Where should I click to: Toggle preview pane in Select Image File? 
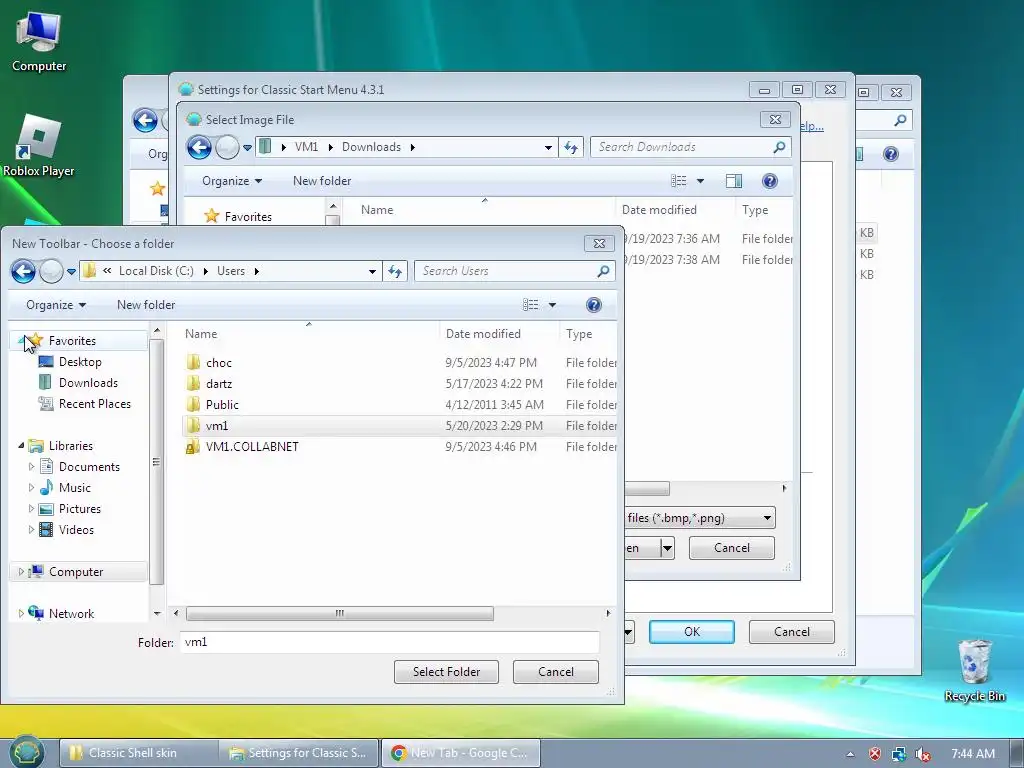click(x=734, y=181)
